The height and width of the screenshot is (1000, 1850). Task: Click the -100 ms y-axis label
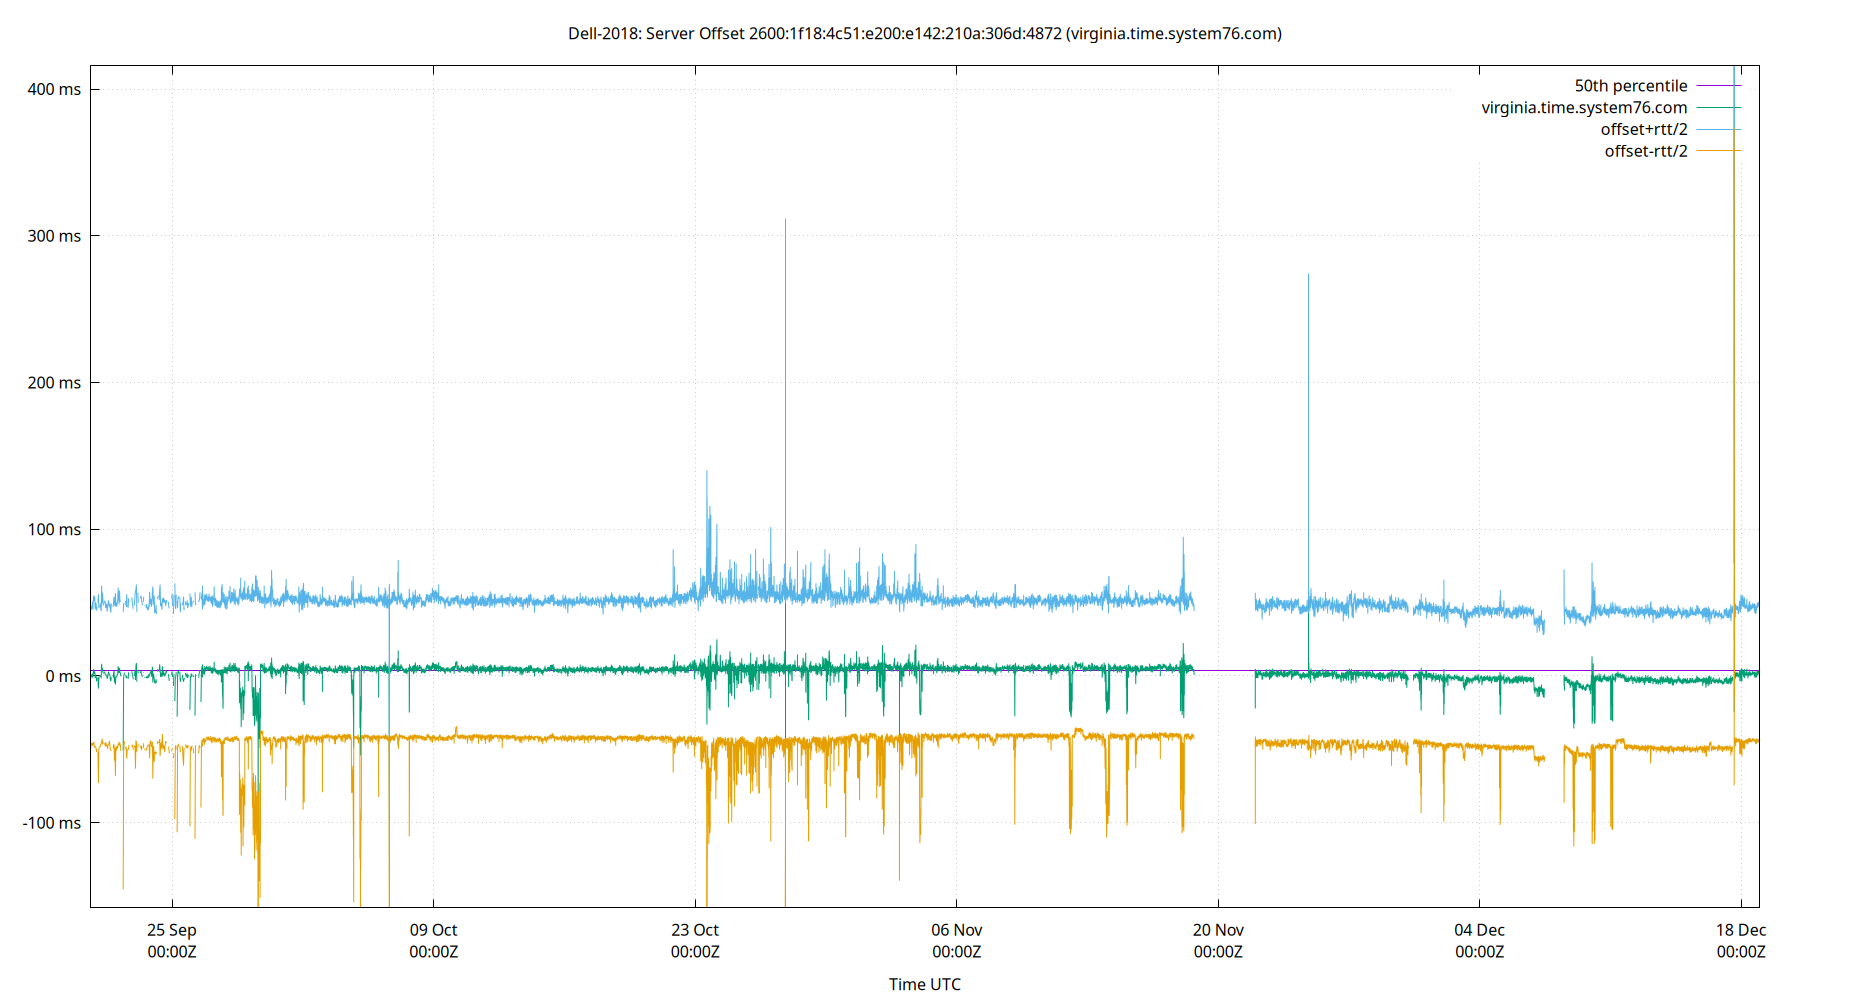click(54, 823)
